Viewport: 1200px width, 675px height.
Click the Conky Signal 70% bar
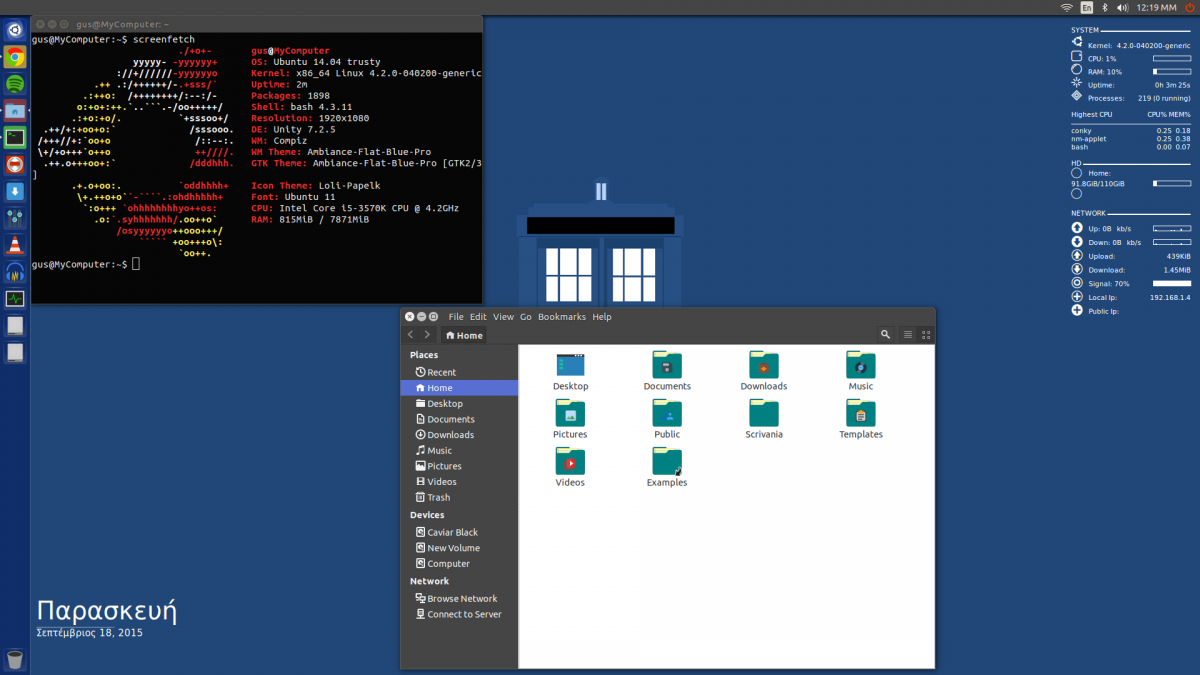1172,283
